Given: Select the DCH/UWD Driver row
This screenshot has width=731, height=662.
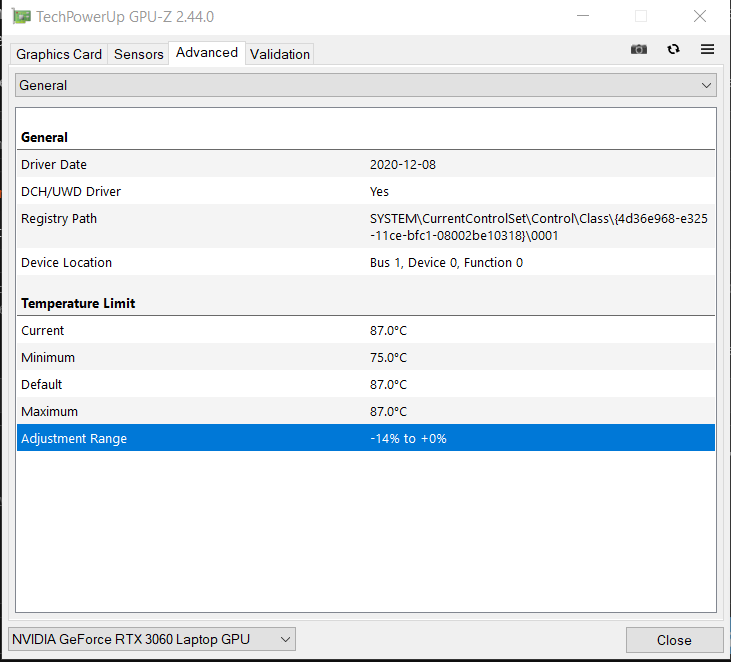Looking at the screenshot, I should pos(366,192).
